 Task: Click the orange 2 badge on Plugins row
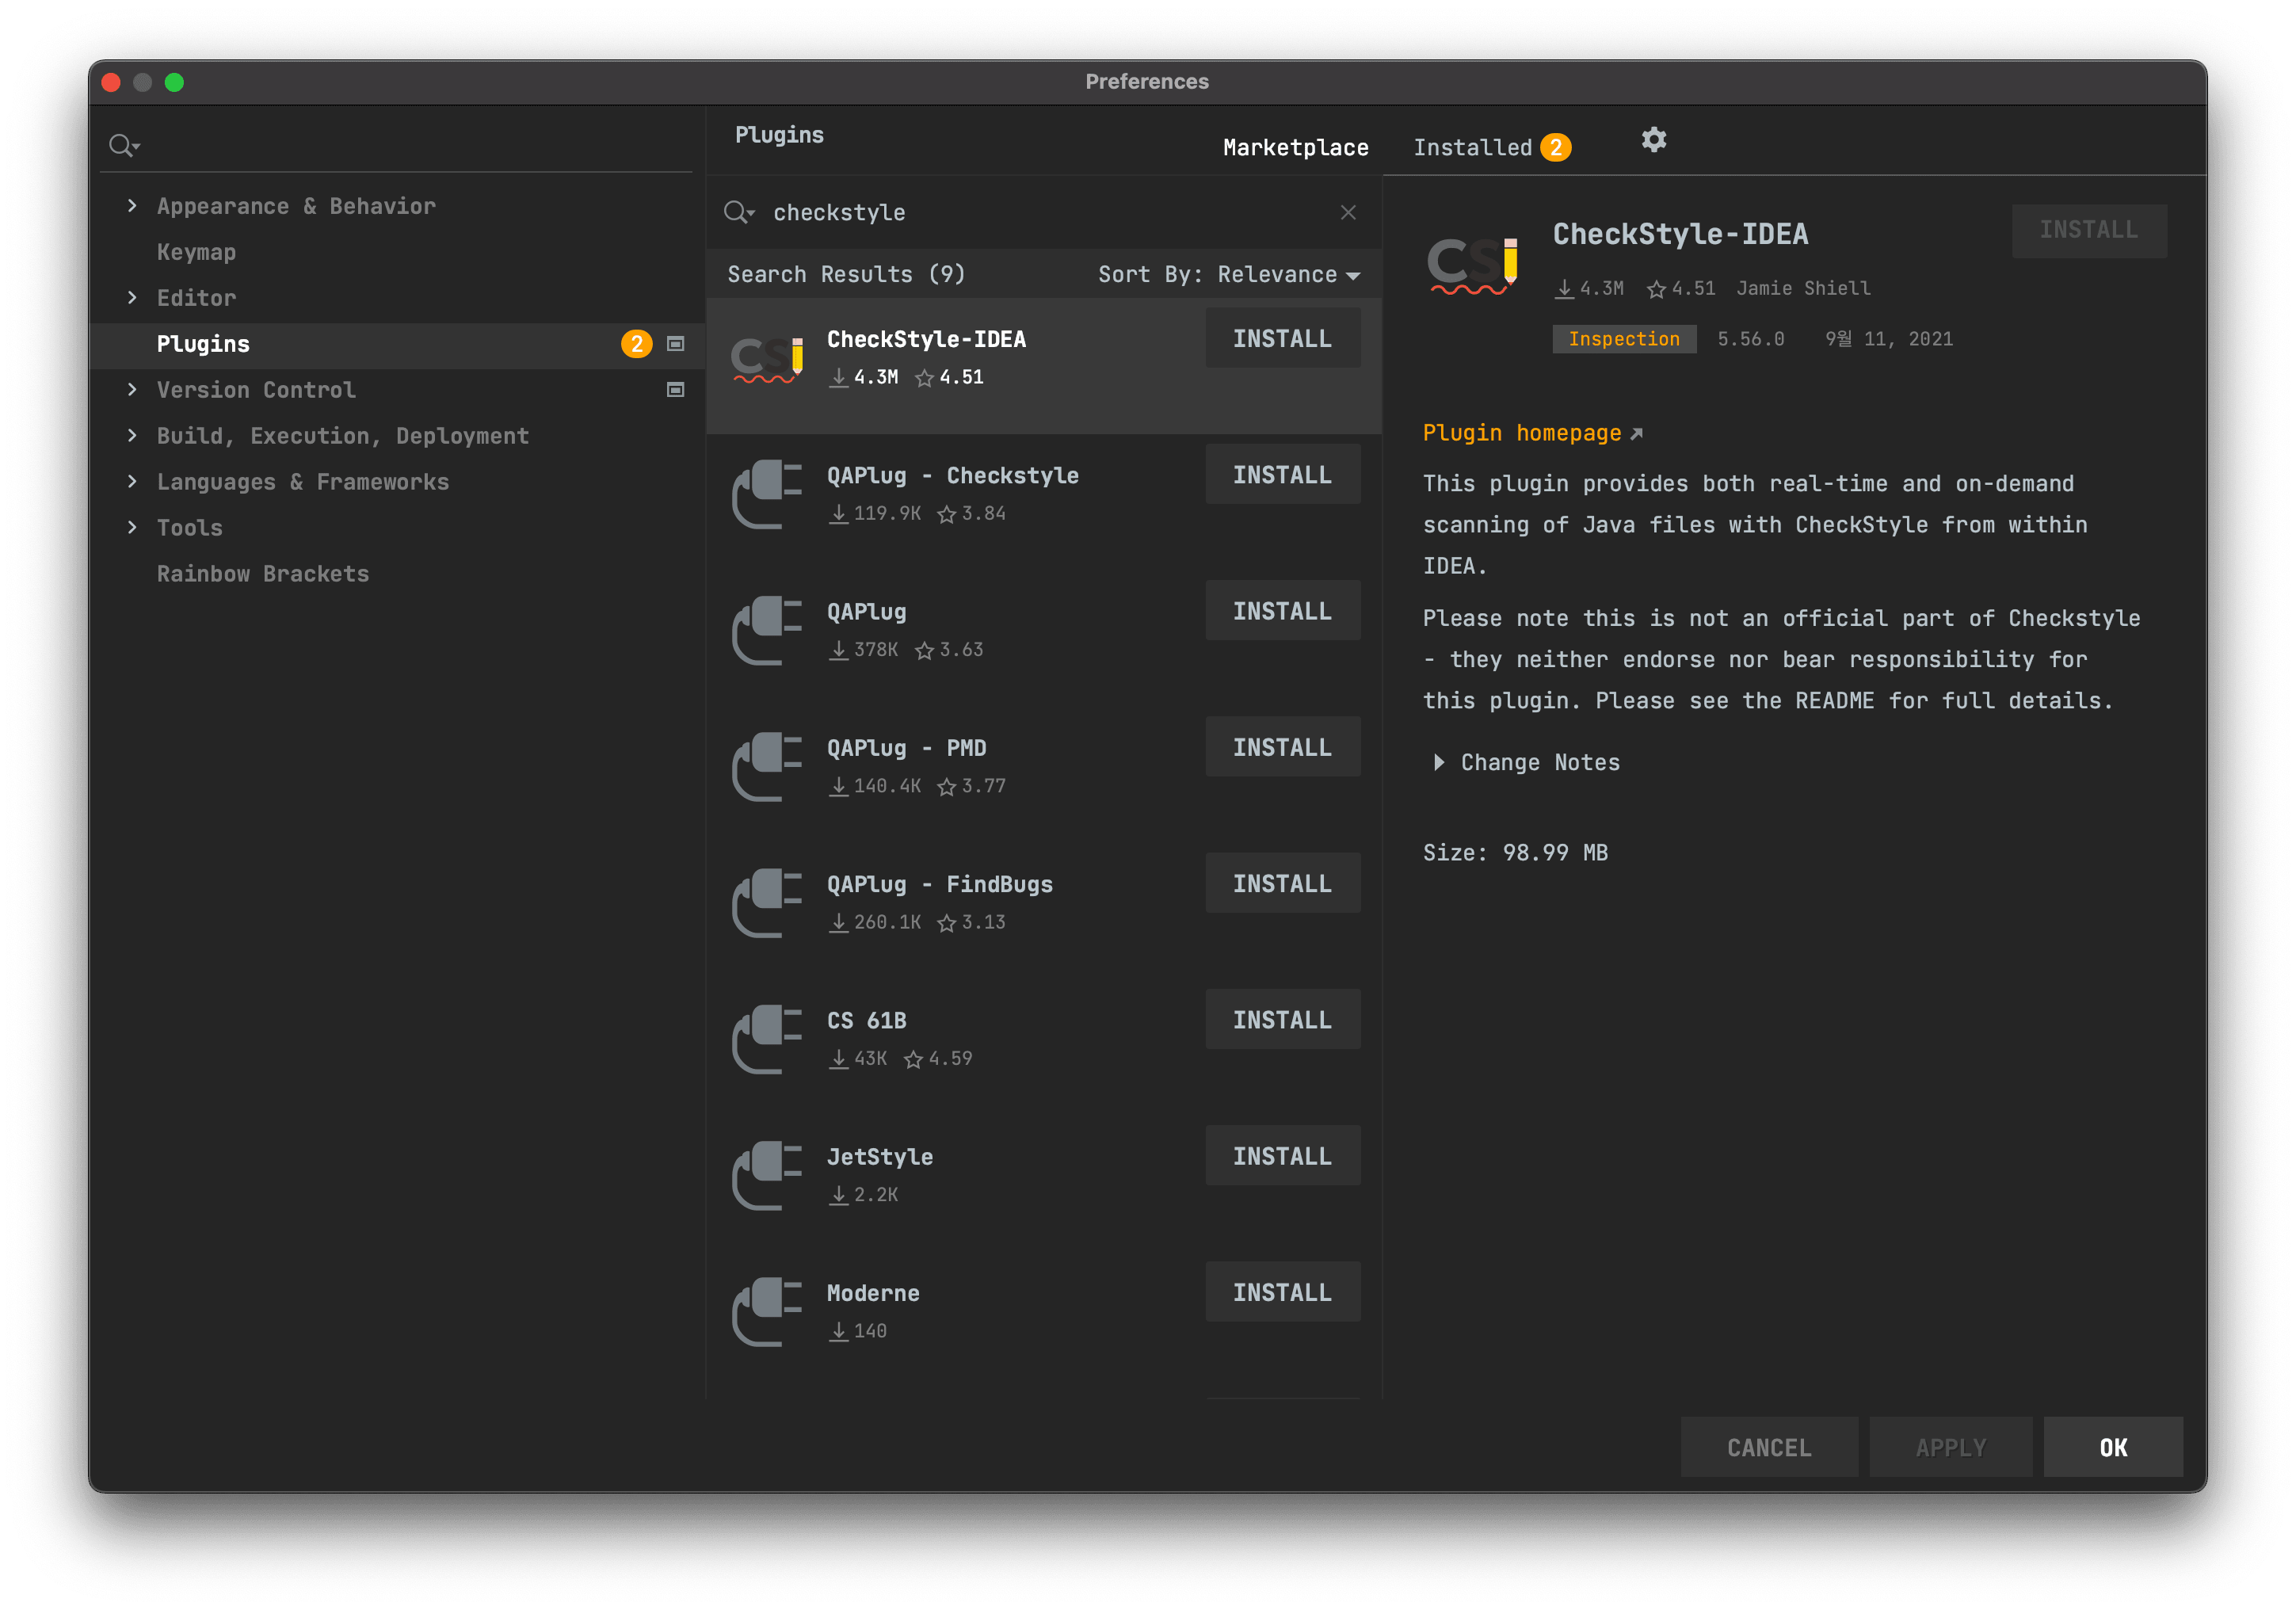tap(637, 344)
